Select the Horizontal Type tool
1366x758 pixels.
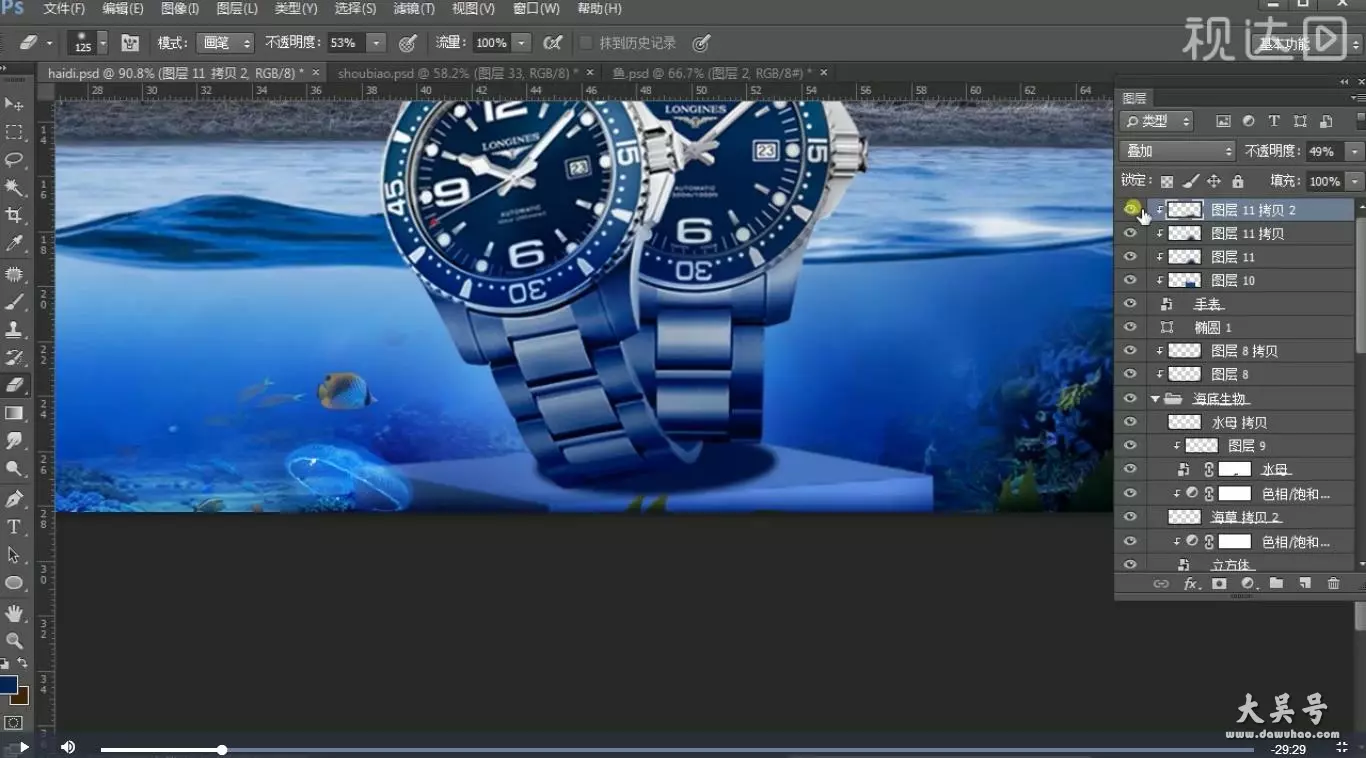pyautogui.click(x=14, y=526)
